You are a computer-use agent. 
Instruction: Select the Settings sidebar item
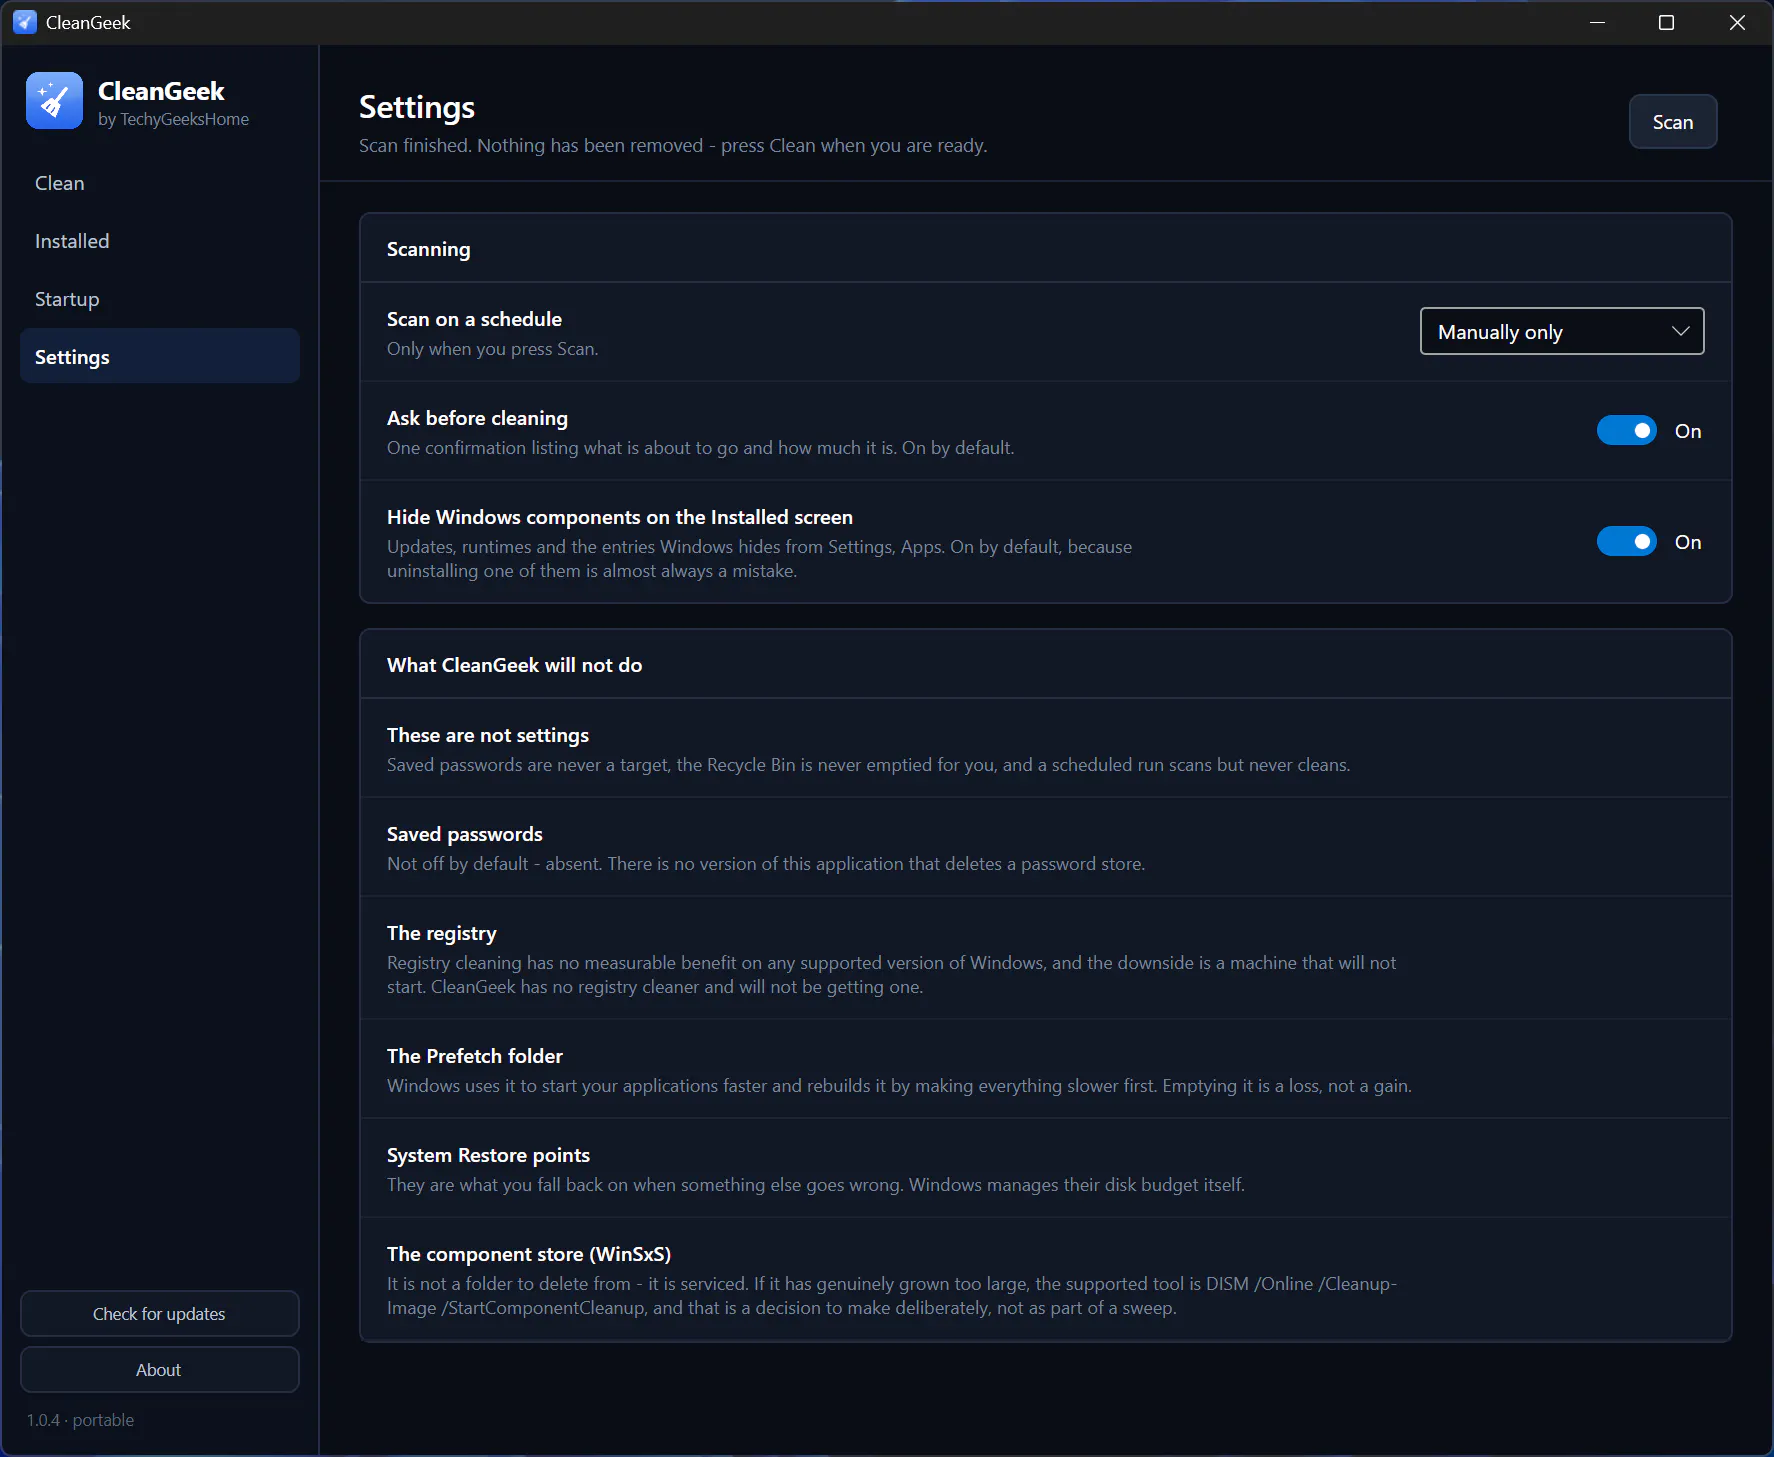click(160, 357)
